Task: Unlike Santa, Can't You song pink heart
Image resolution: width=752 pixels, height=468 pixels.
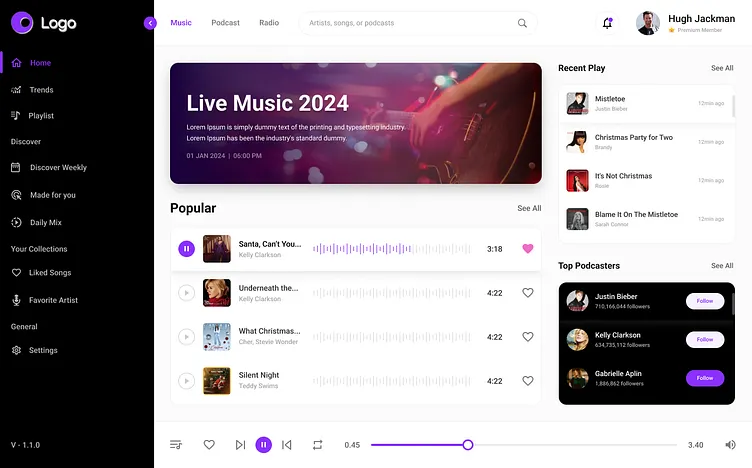Action: click(x=528, y=249)
